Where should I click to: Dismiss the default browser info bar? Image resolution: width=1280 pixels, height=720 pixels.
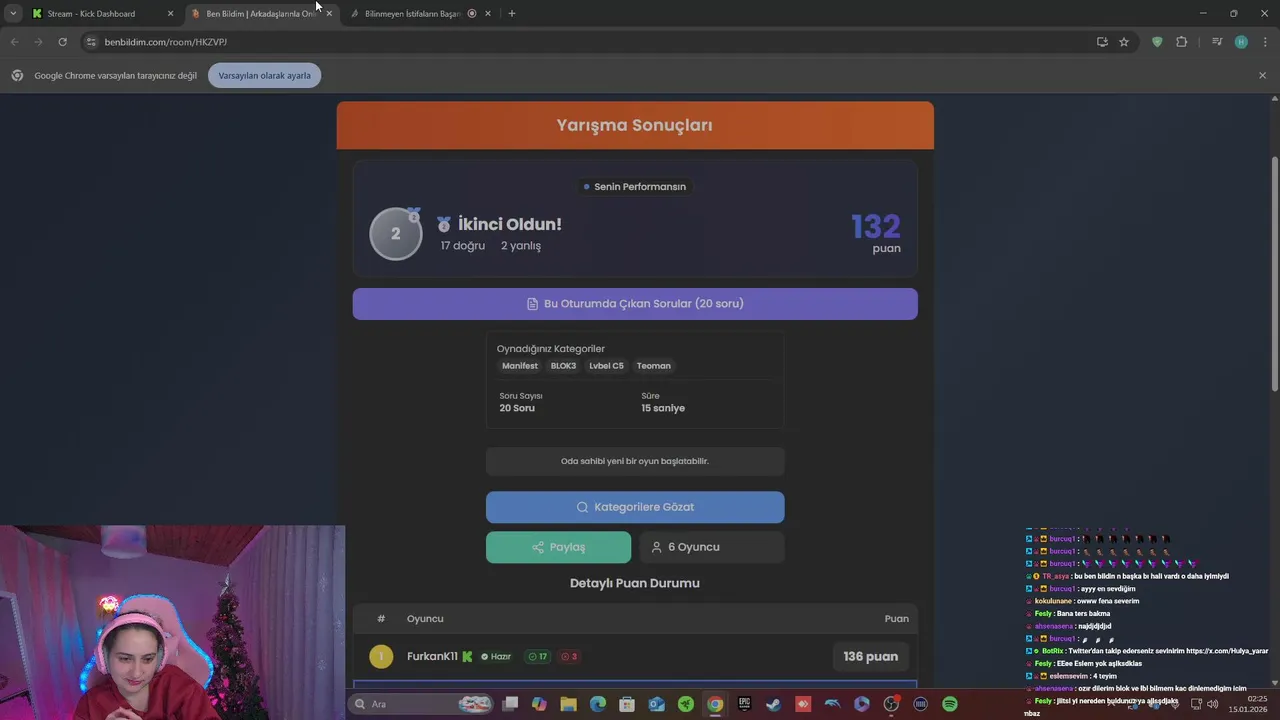(1262, 75)
